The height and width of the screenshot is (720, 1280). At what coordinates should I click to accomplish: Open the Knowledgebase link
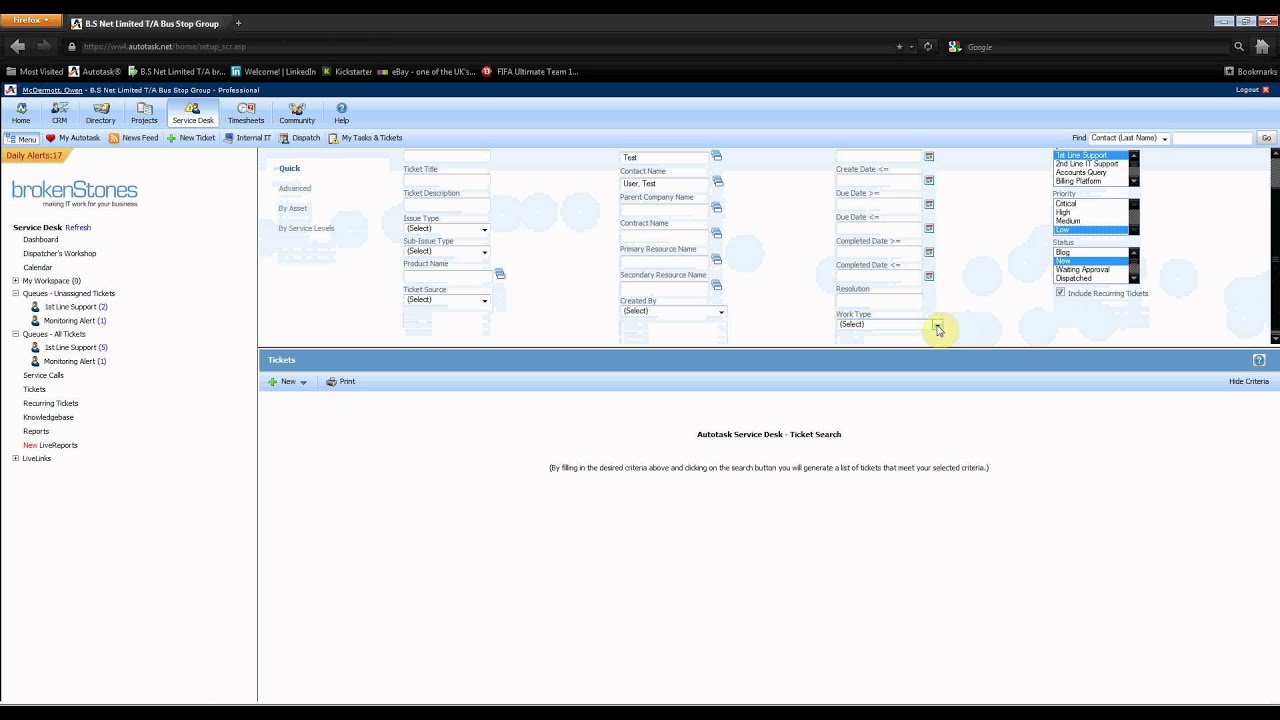pos(48,418)
